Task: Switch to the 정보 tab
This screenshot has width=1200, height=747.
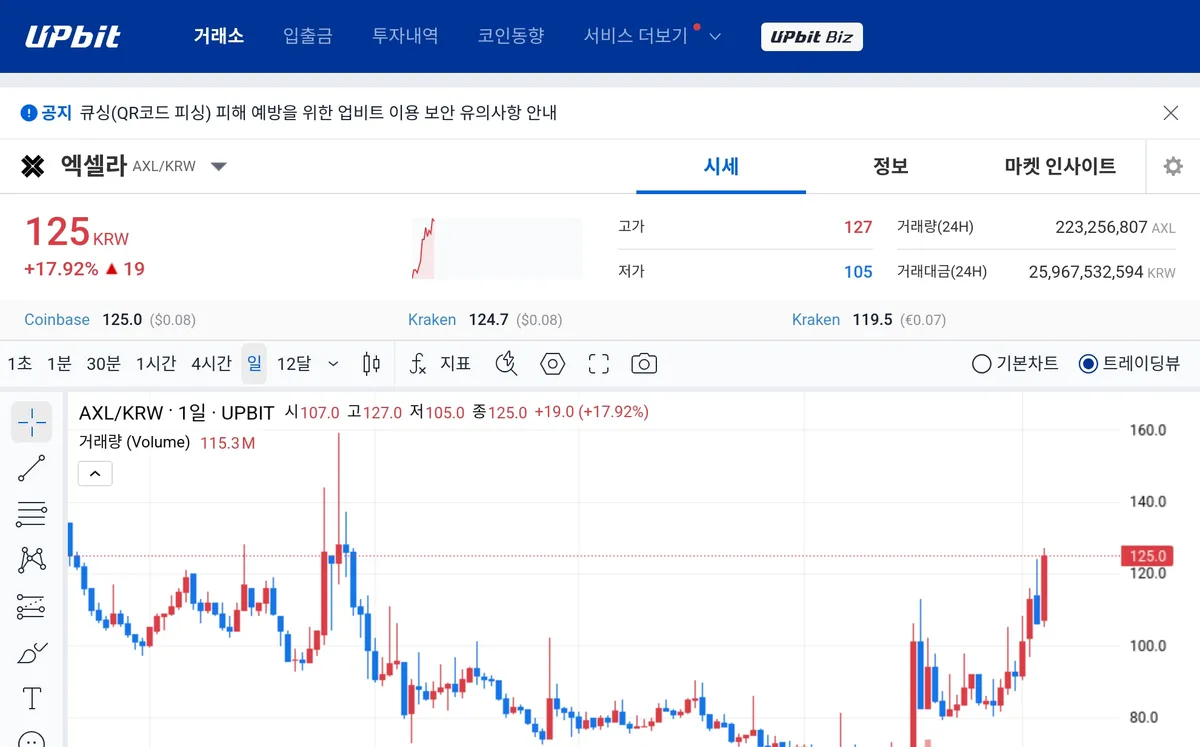Action: (890, 166)
